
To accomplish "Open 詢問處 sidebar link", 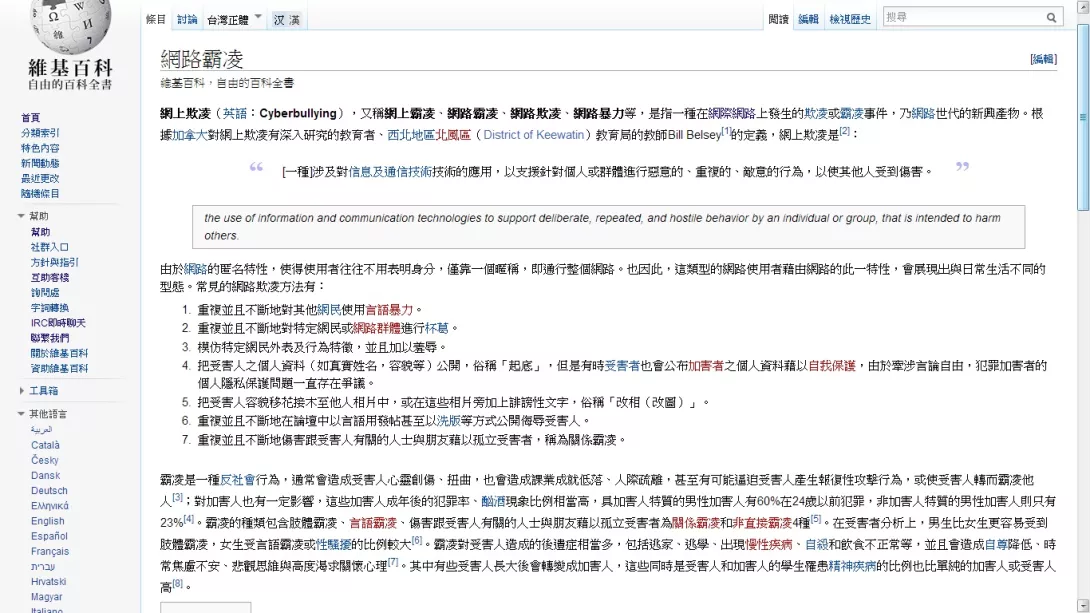I will 45,293.
